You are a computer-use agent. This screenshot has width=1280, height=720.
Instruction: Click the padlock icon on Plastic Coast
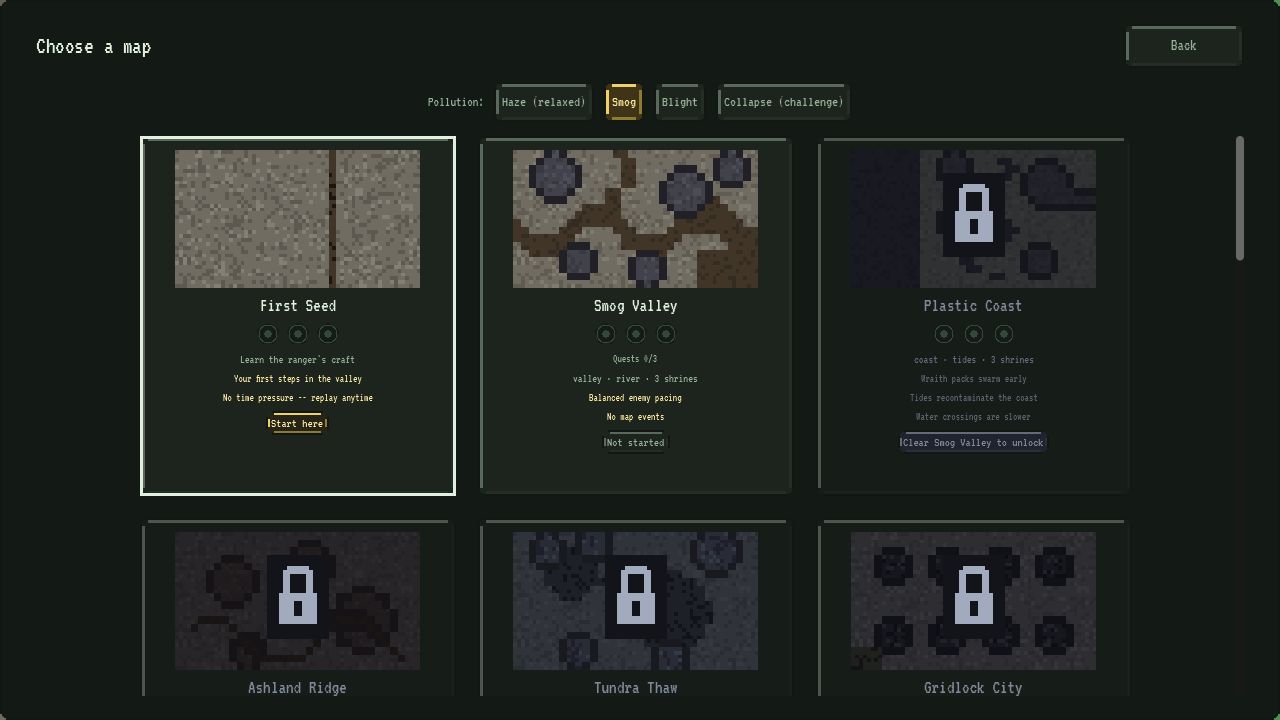click(973, 212)
